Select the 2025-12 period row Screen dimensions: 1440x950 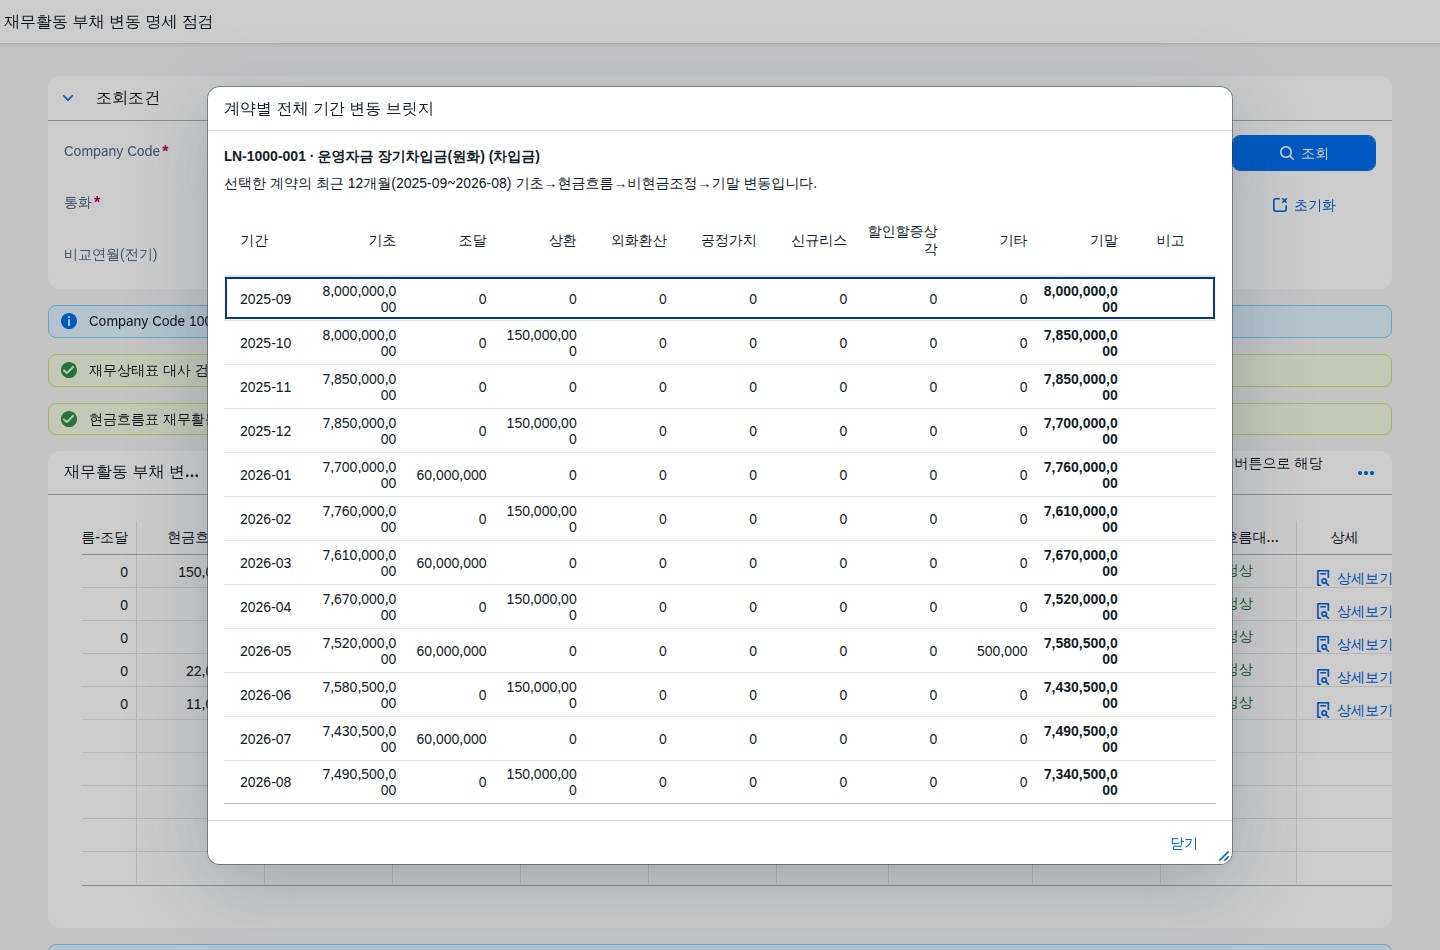tap(720, 431)
